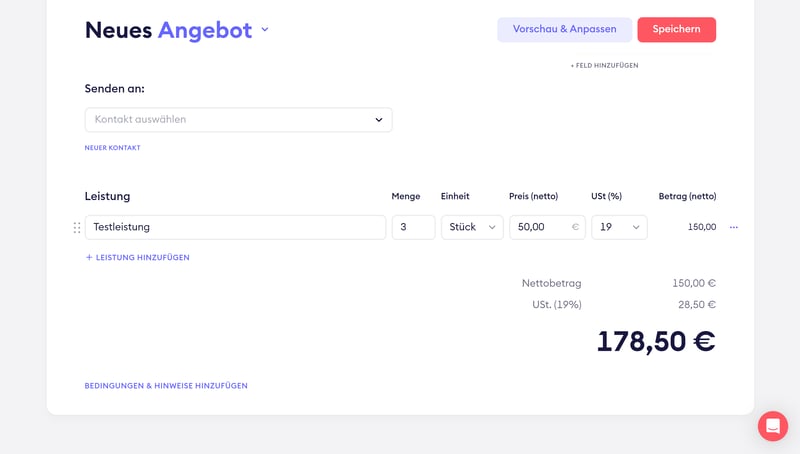Expand the Angebot document type chevron

(x=265, y=30)
